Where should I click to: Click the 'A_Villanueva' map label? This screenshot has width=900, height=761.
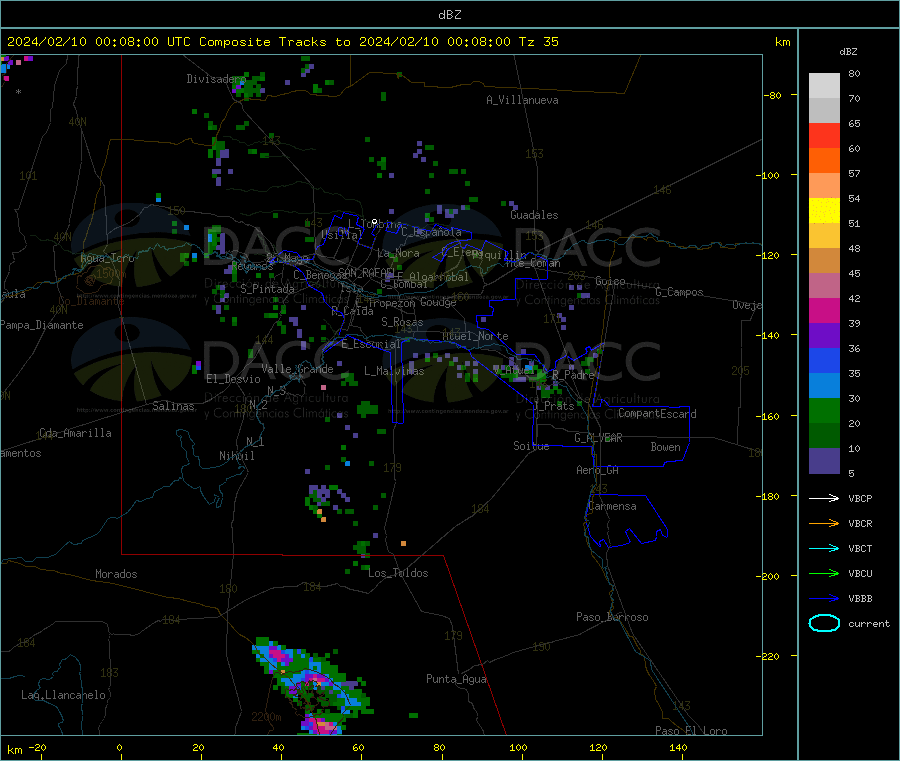point(522,100)
